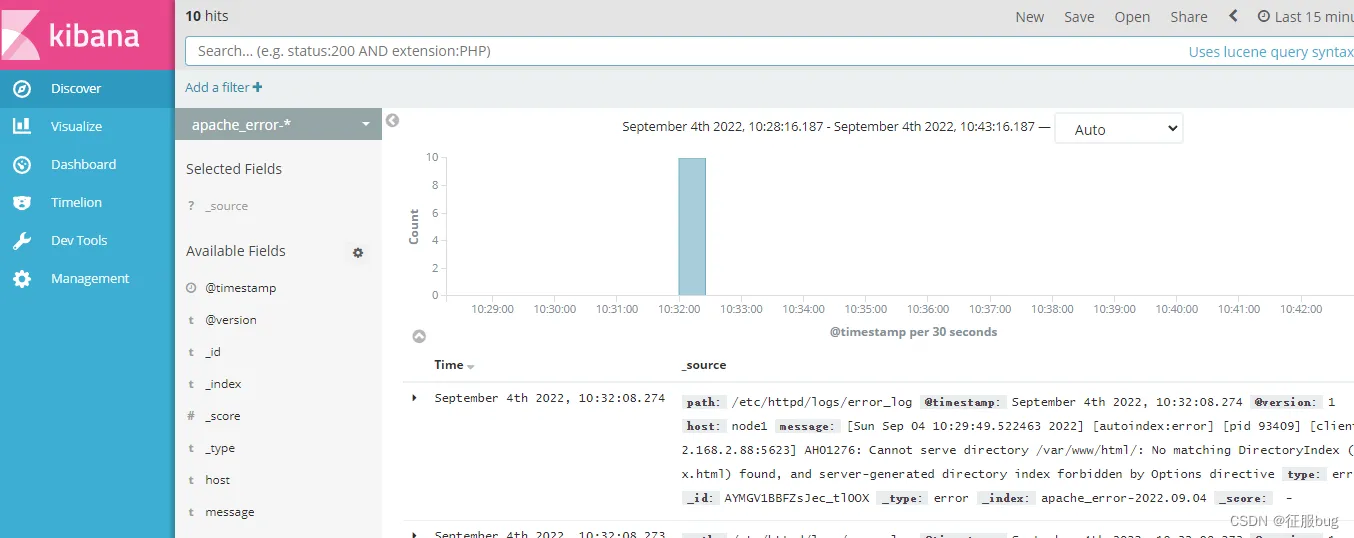
Task: Click 10 hits count
Action: pos(207,16)
